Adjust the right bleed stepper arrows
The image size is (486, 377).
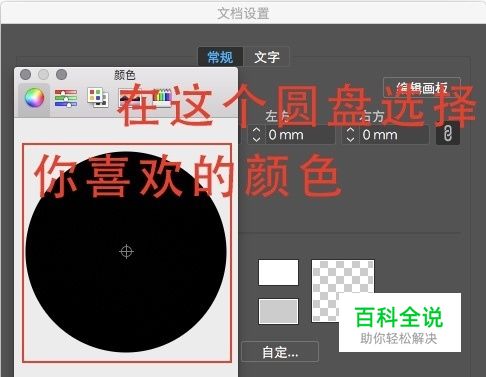(x=350, y=135)
